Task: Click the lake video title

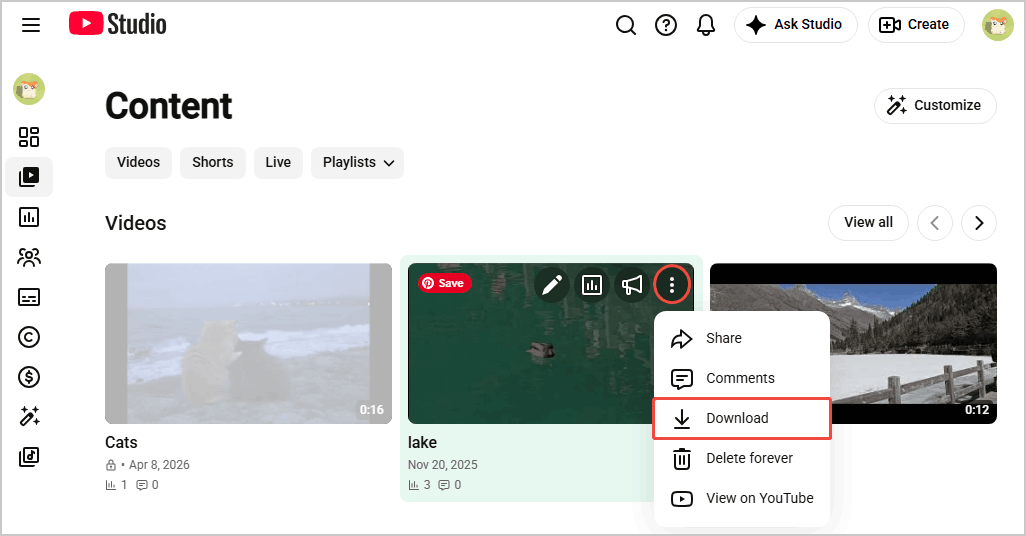Action: (x=422, y=442)
